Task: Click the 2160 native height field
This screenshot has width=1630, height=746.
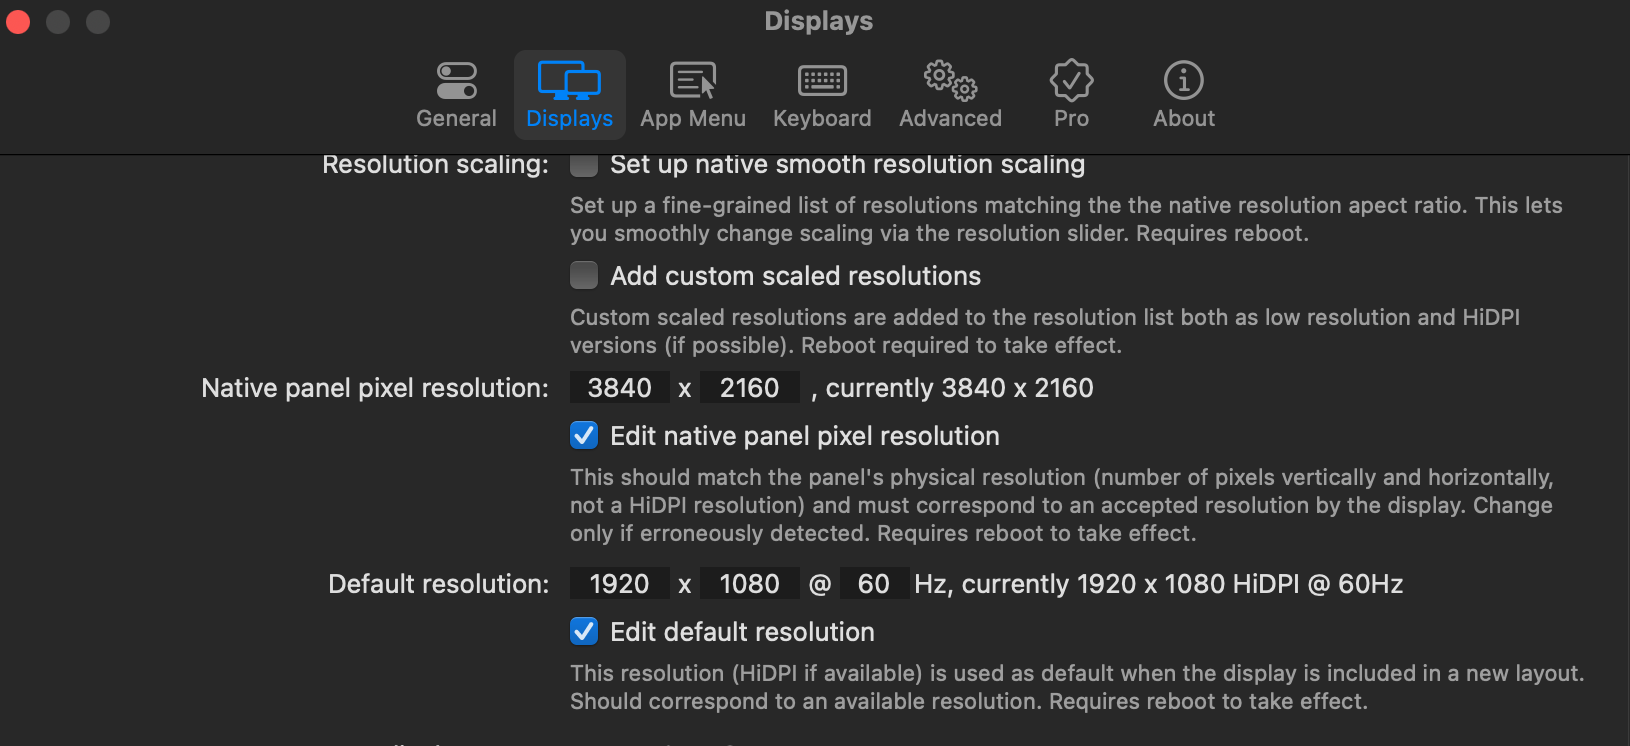Action: [749, 388]
